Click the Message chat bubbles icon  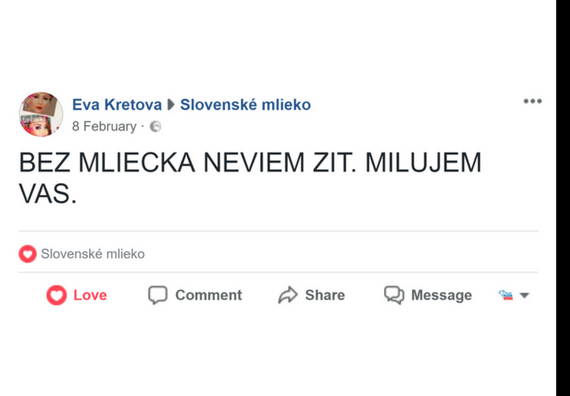pos(394,295)
